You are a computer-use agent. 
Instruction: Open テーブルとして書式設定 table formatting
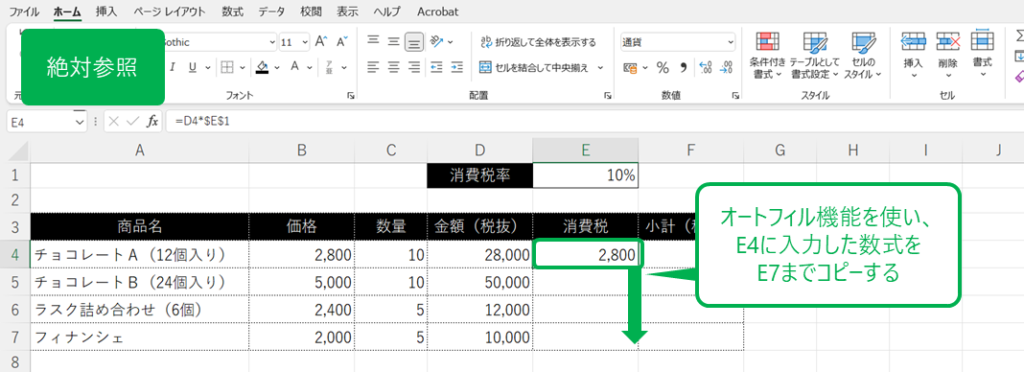814,55
